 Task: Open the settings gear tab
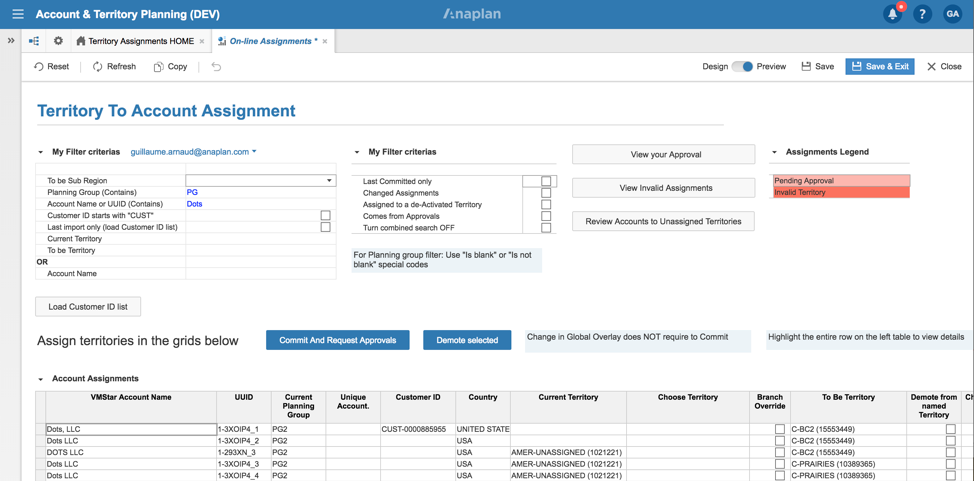(x=58, y=41)
